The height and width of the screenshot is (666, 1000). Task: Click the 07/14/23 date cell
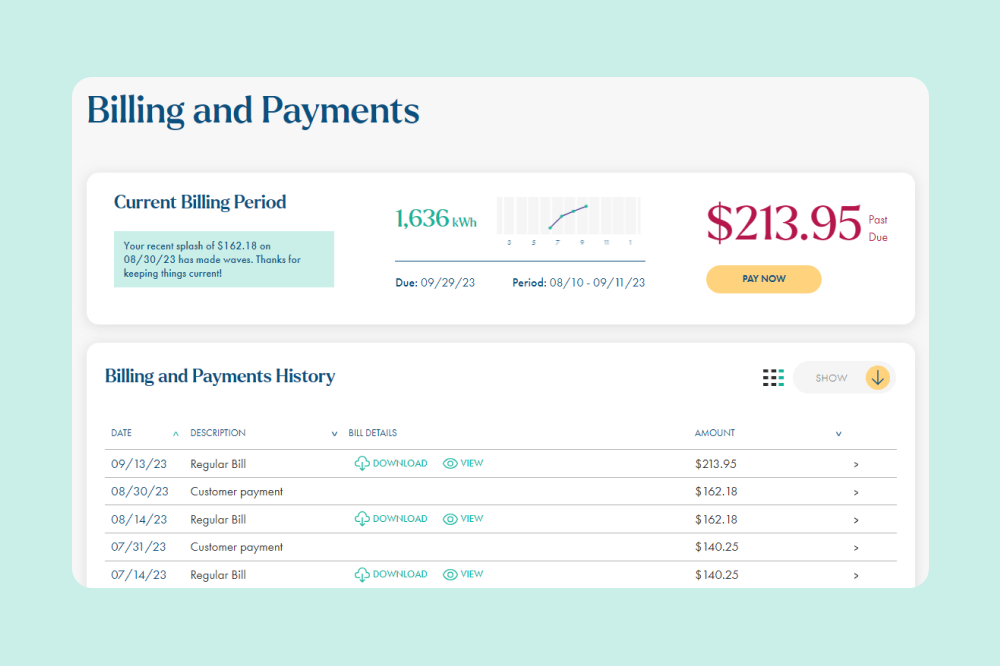coord(138,575)
